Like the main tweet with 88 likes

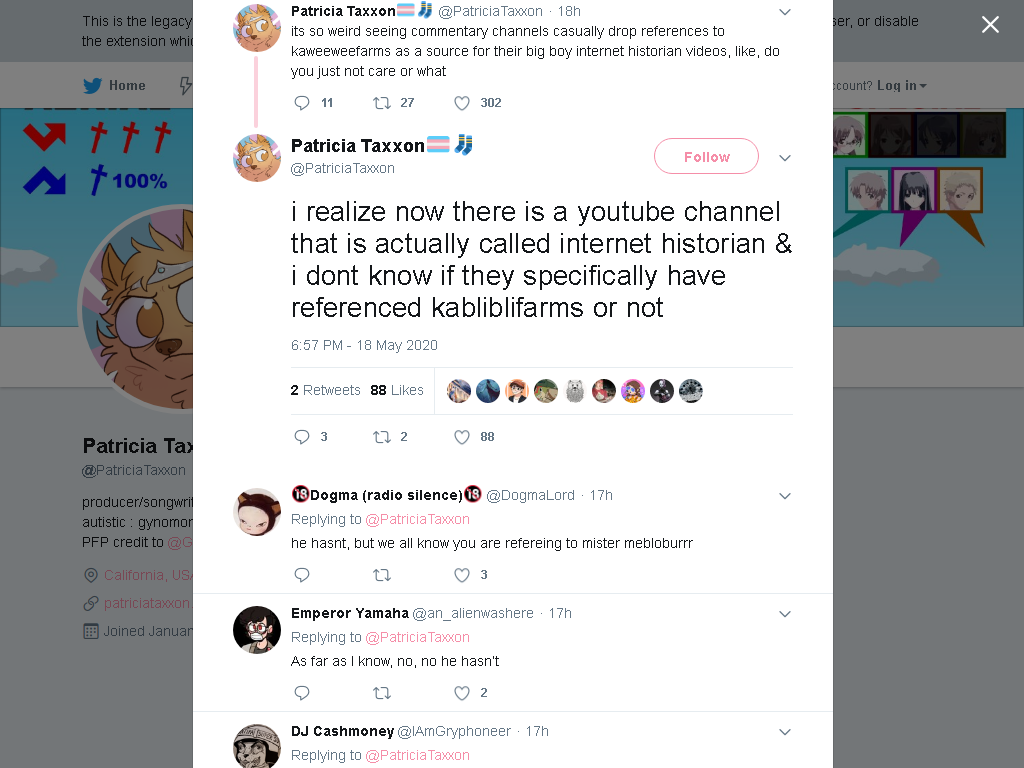pyautogui.click(x=462, y=437)
